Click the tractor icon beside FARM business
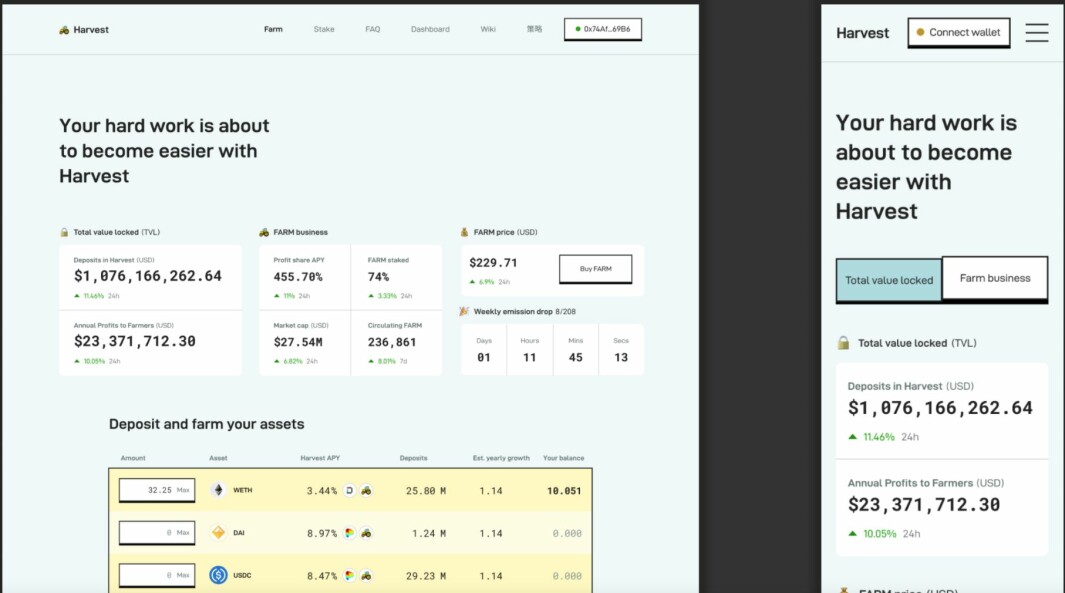1065x593 pixels. click(x=264, y=232)
